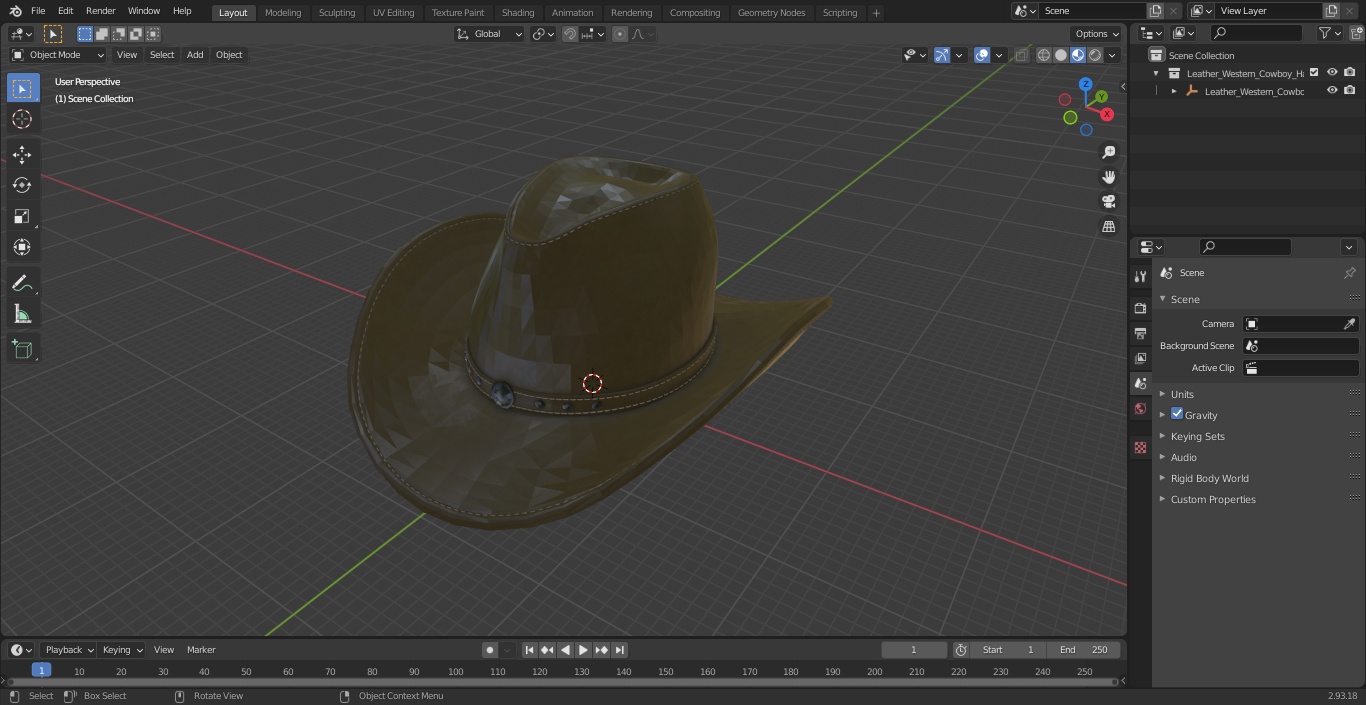1366x705 pixels.
Task: Uncheck Leather_Western_Cowboy_Ha collection exclude checkbox
Action: (x=1314, y=72)
